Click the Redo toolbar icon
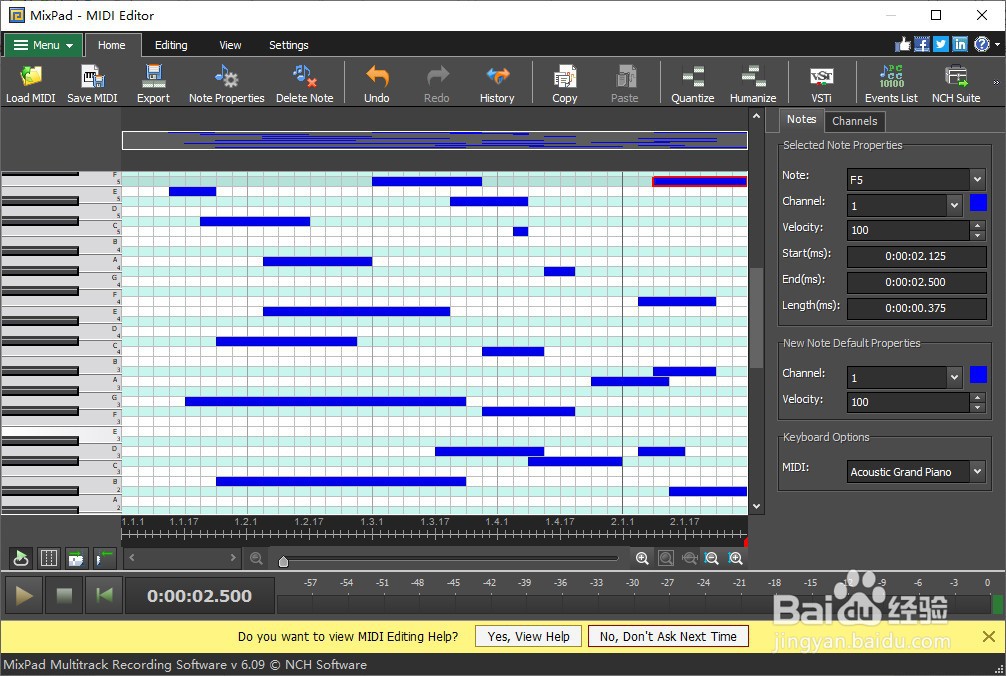The height and width of the screenshot is (676, 1006). click(x=437, y=83)
